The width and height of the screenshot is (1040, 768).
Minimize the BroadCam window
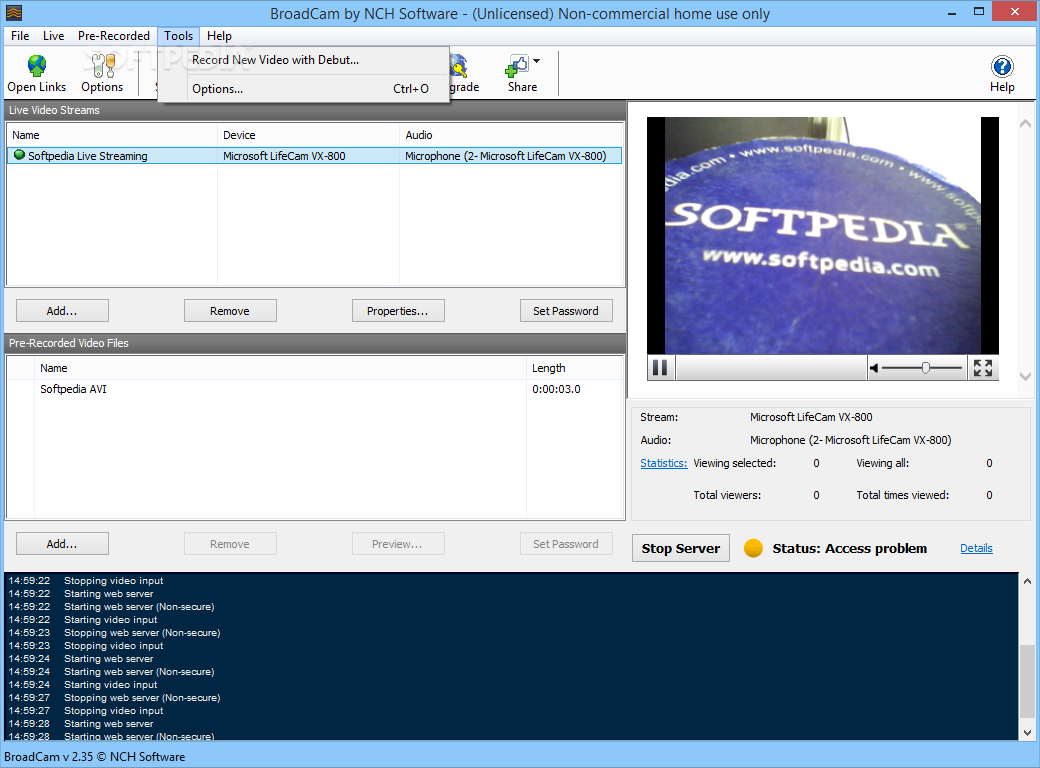pos(952,13)
